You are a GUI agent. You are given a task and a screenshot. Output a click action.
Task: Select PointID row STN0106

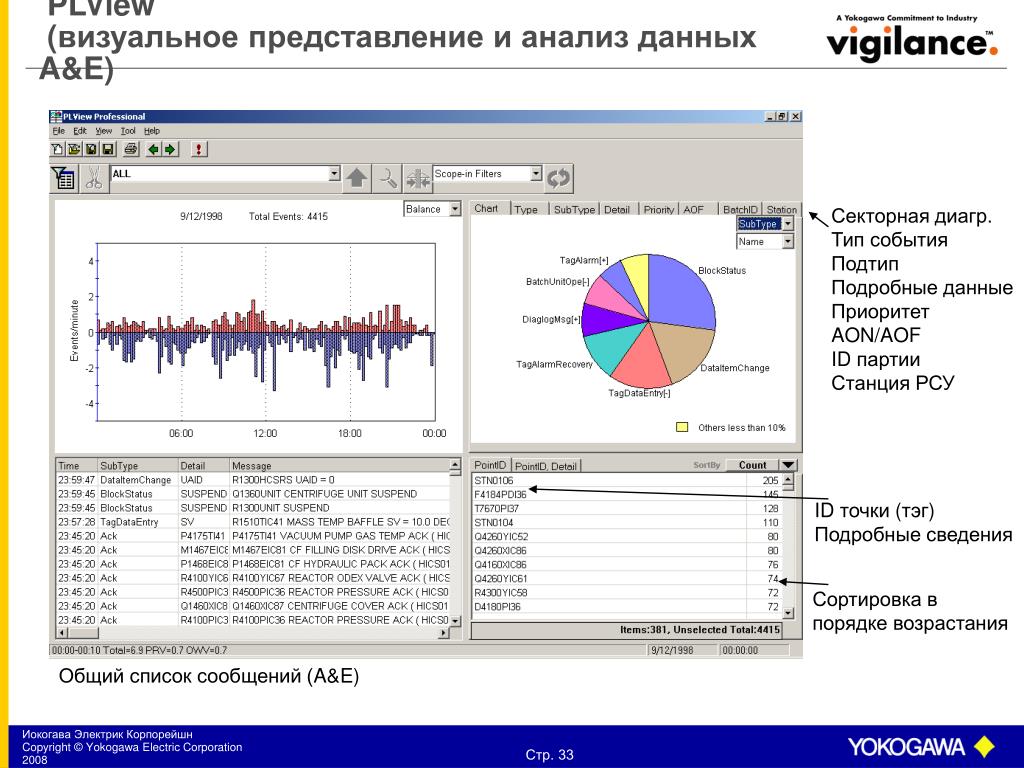point(626,481)
